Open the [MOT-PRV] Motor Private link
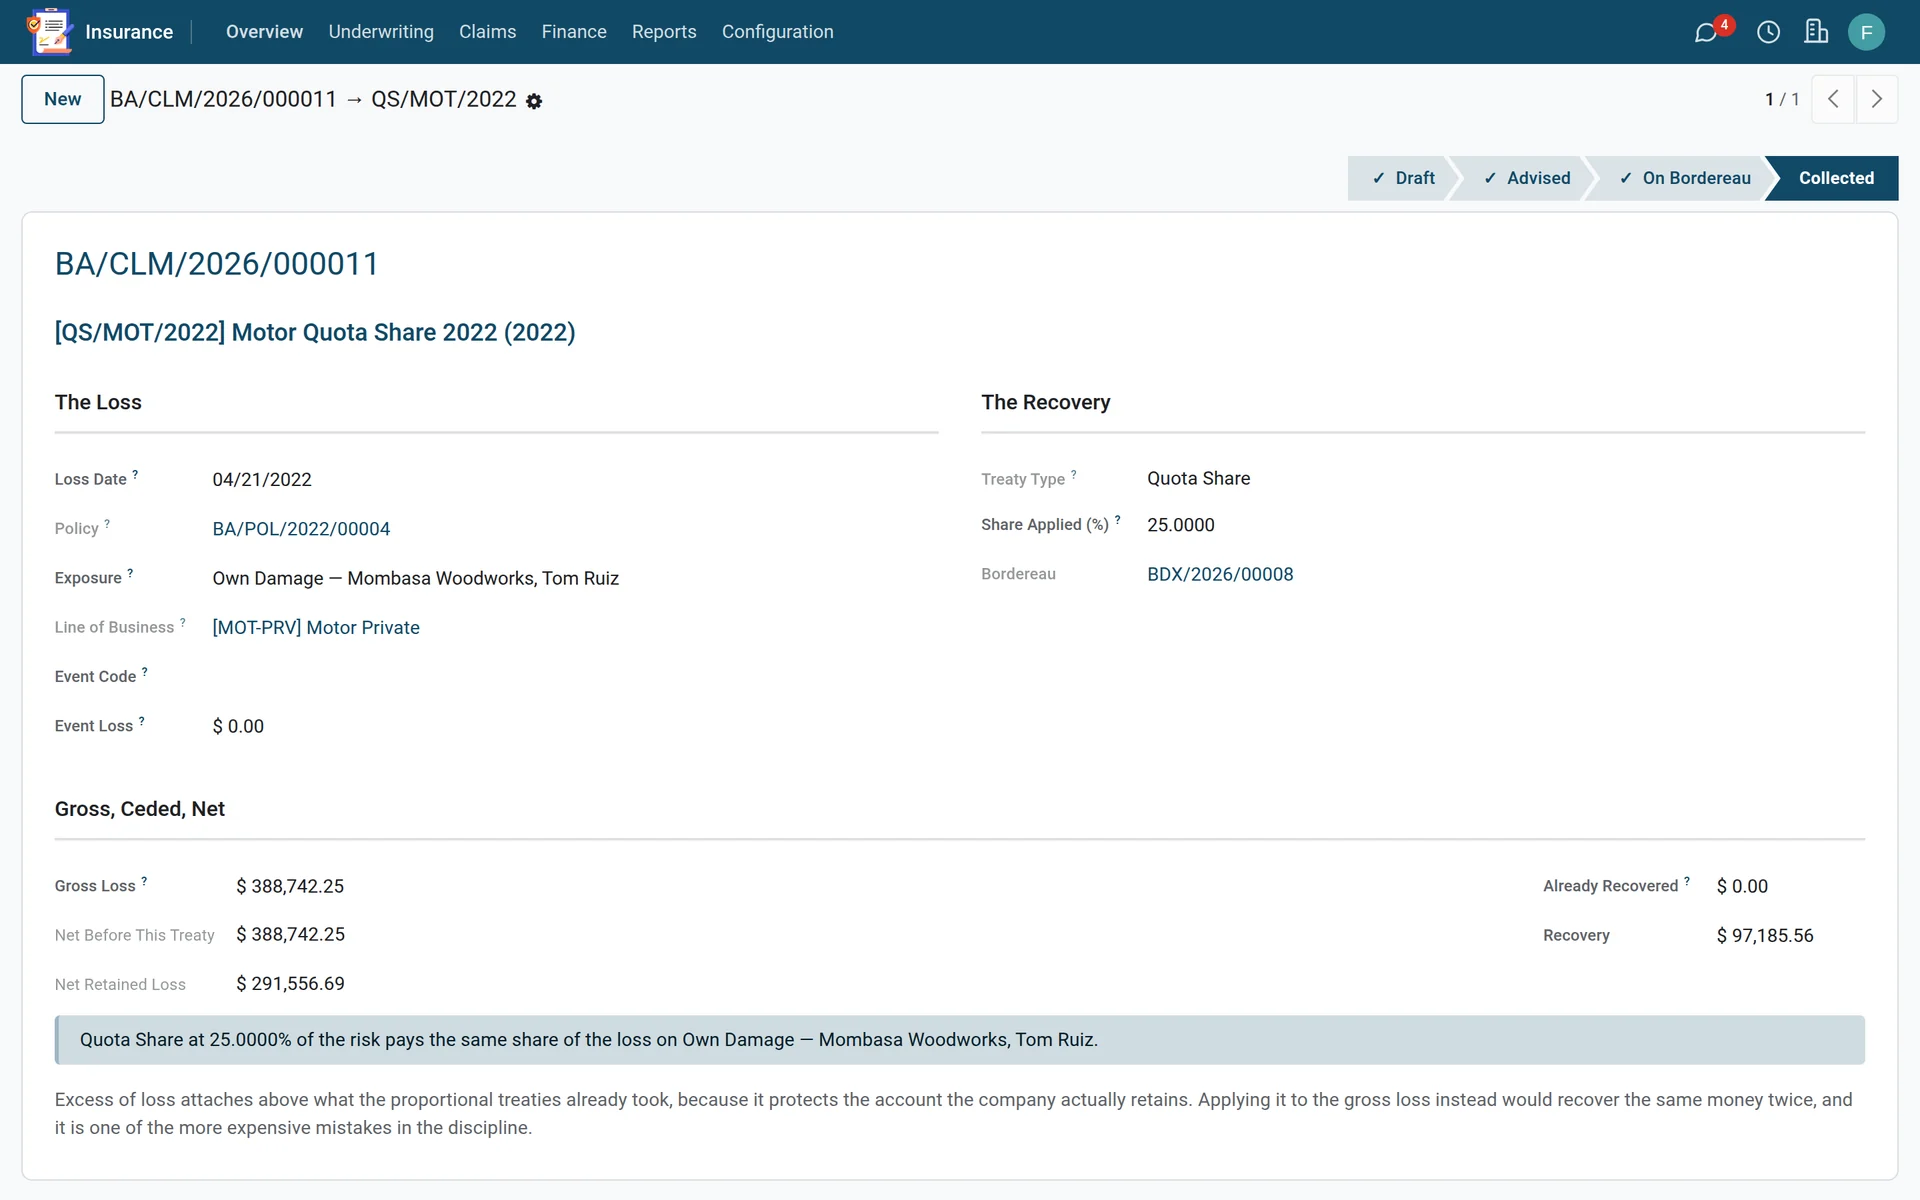Screen dimensions: 1920x1200 click(x=316, y=628)
